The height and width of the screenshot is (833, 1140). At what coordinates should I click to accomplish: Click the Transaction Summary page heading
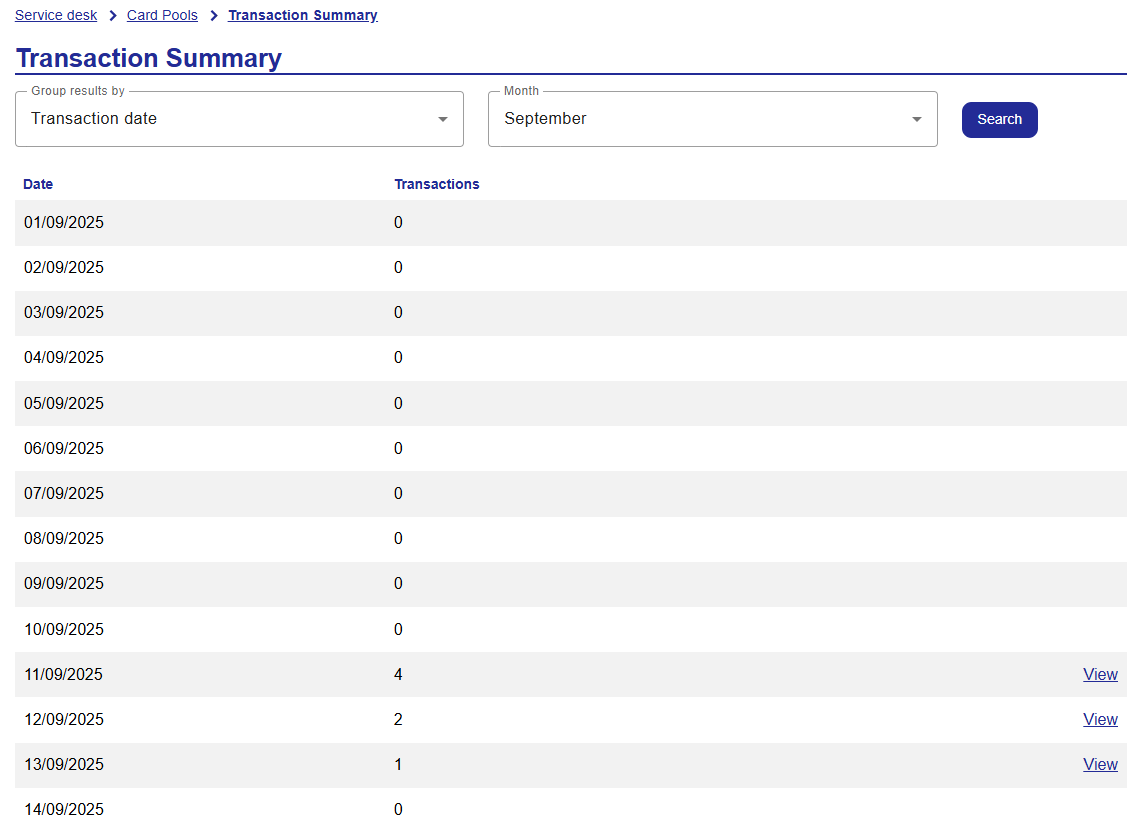(x=149, y=58)
